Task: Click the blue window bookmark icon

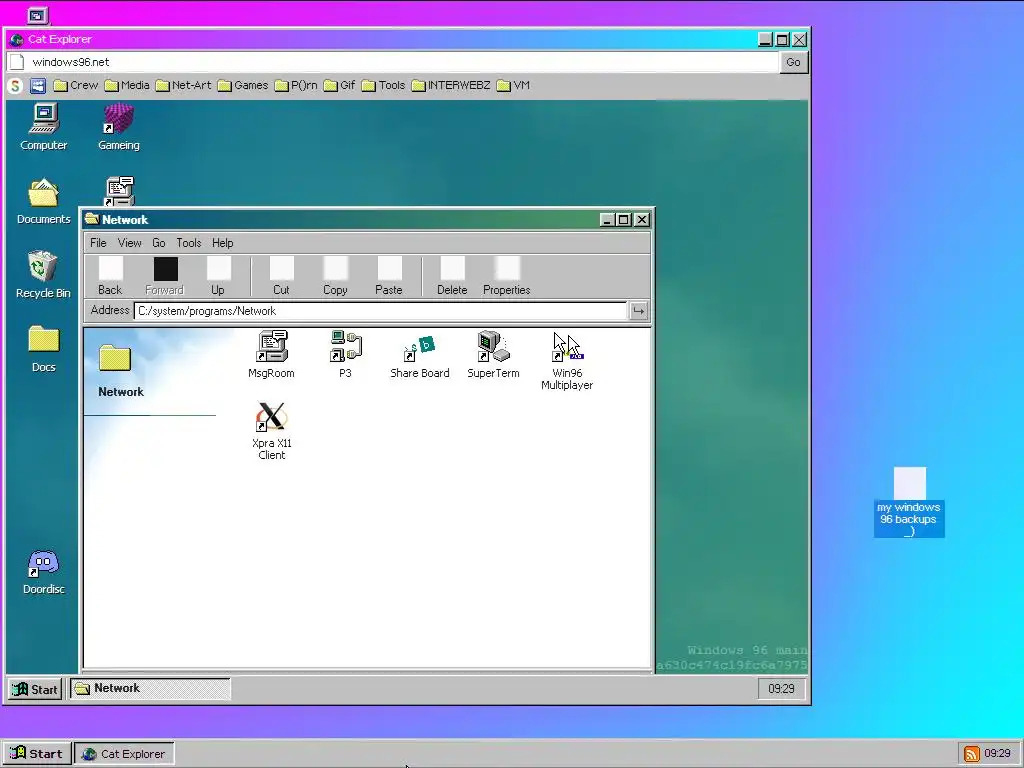Action: (x=38, y=86)
